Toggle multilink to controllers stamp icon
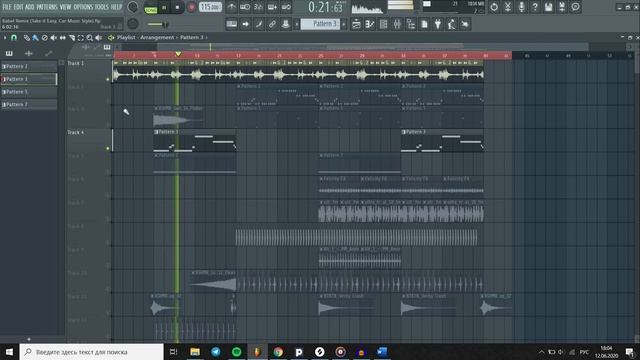Image resolution: width=640 pixels, height=360 pixels. point(285,24)
